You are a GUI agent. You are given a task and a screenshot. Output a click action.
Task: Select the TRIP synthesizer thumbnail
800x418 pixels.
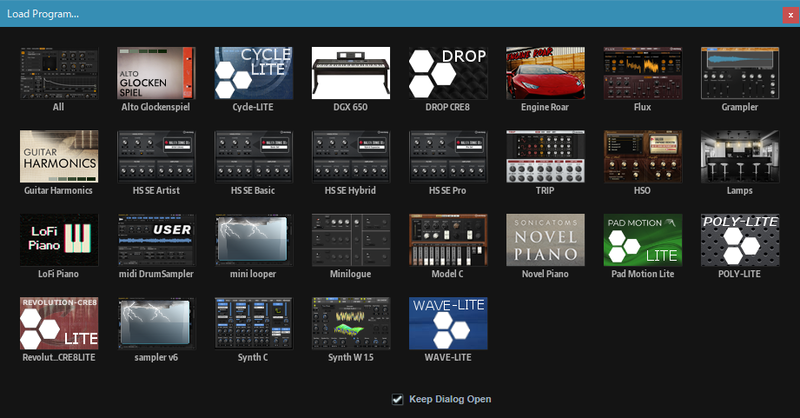(545, 156)
